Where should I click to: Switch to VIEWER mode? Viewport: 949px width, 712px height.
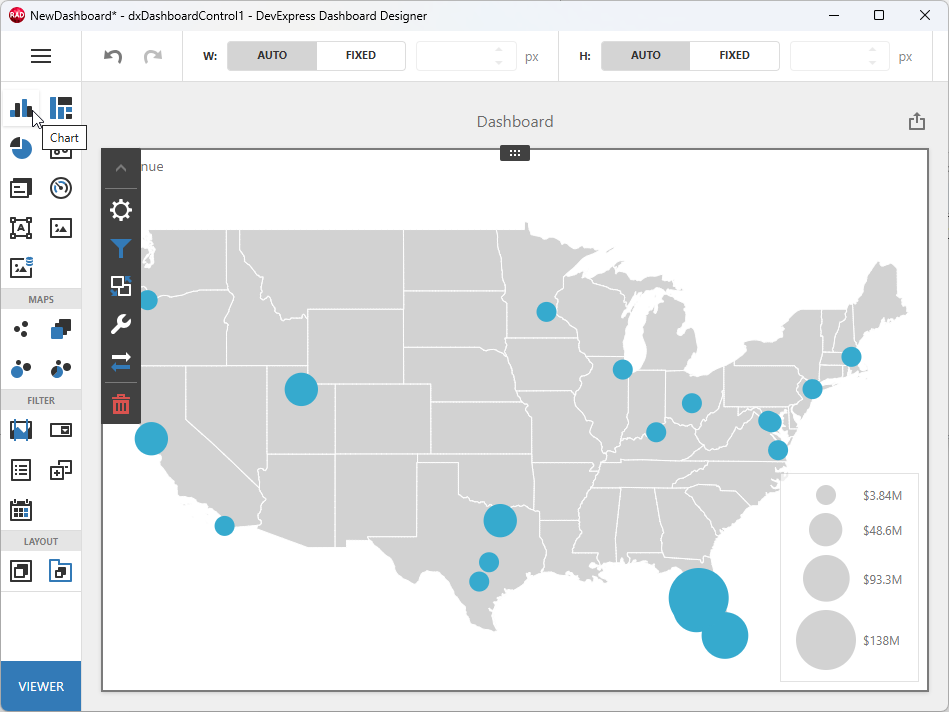[40, 686]
